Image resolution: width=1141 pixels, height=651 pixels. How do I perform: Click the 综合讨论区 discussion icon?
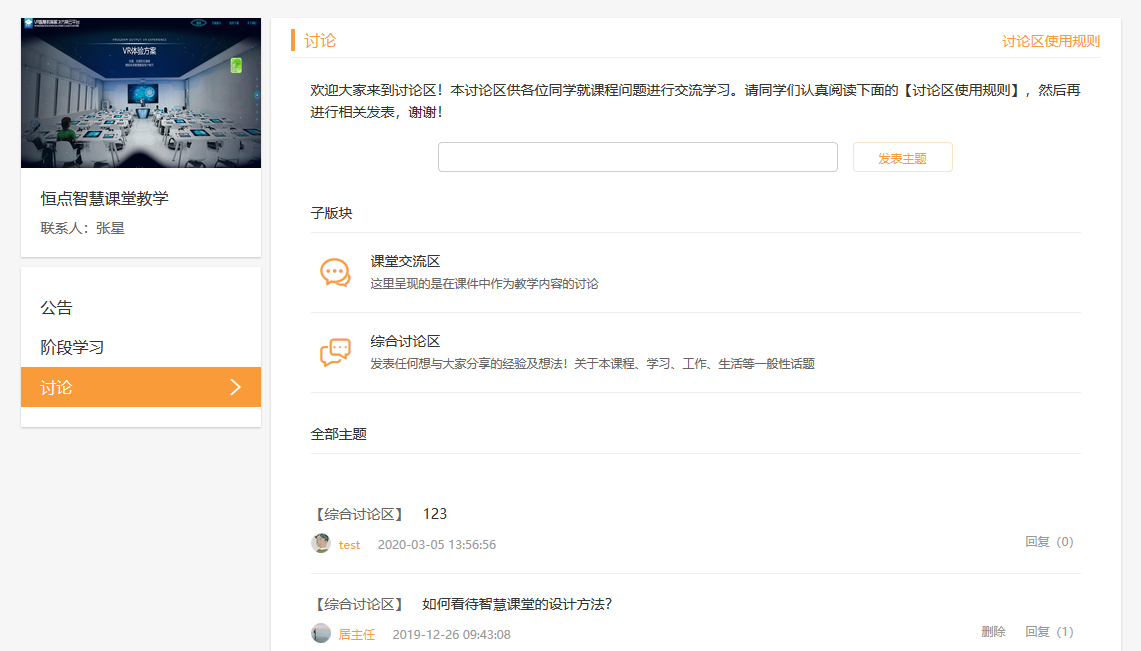point(335,352)
